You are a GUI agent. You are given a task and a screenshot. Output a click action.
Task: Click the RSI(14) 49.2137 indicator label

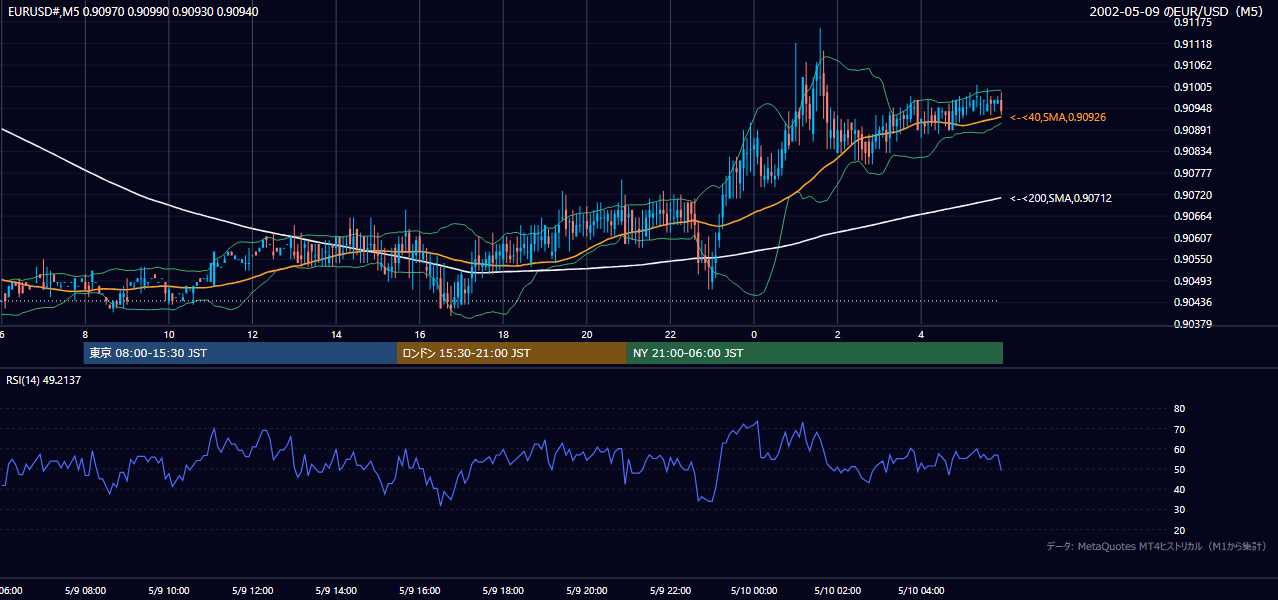pos(44,380)
